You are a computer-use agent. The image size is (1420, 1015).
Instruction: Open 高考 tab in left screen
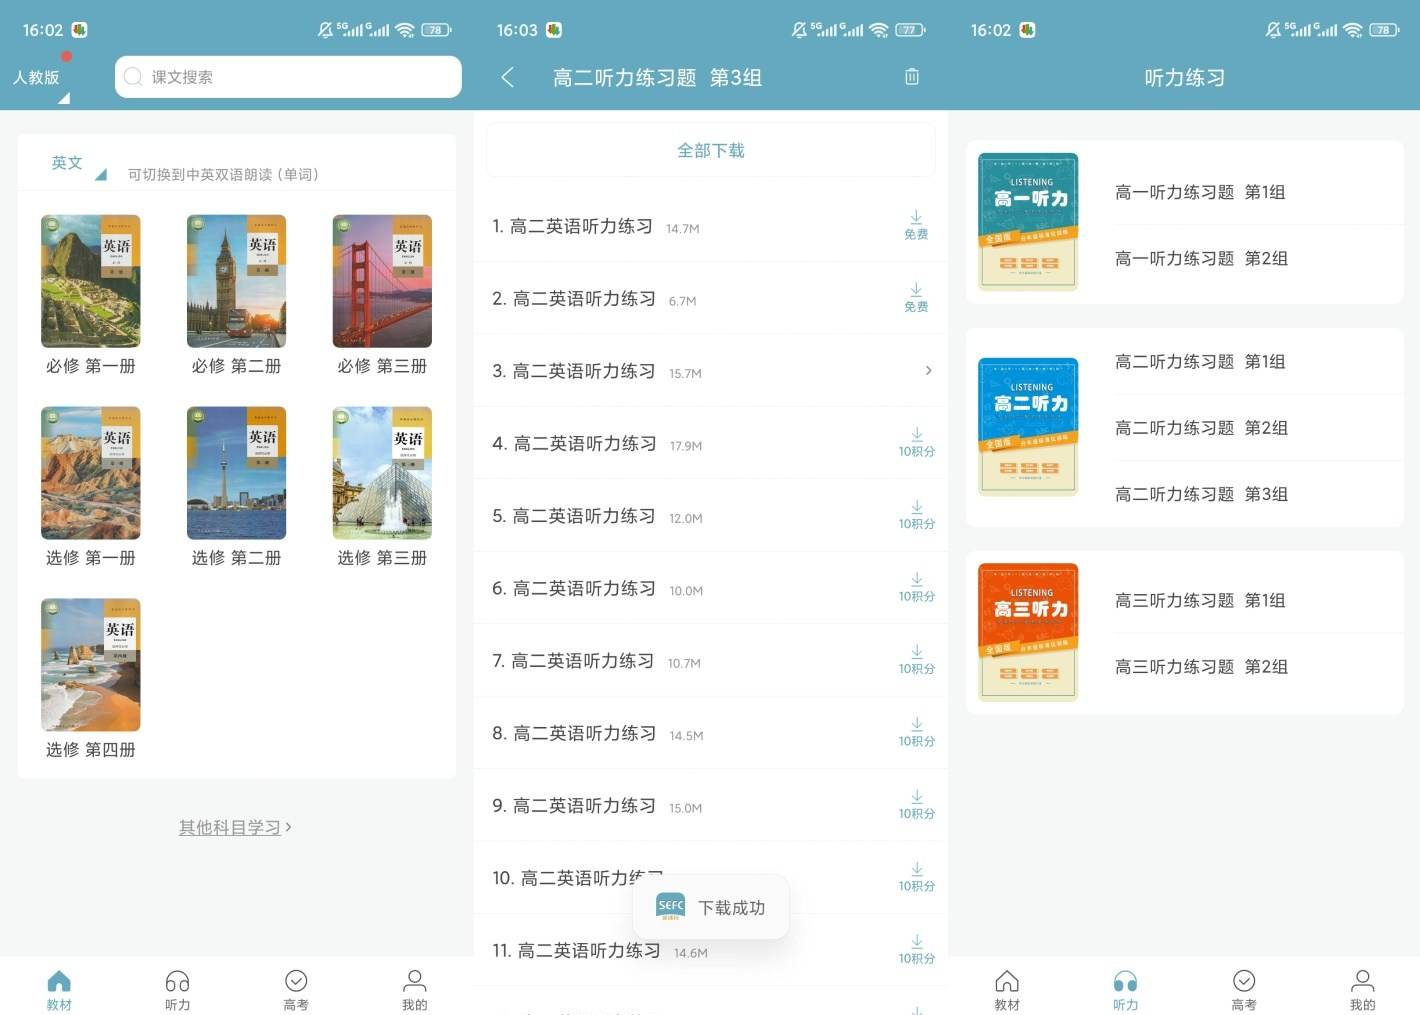[x=296, y=989]
